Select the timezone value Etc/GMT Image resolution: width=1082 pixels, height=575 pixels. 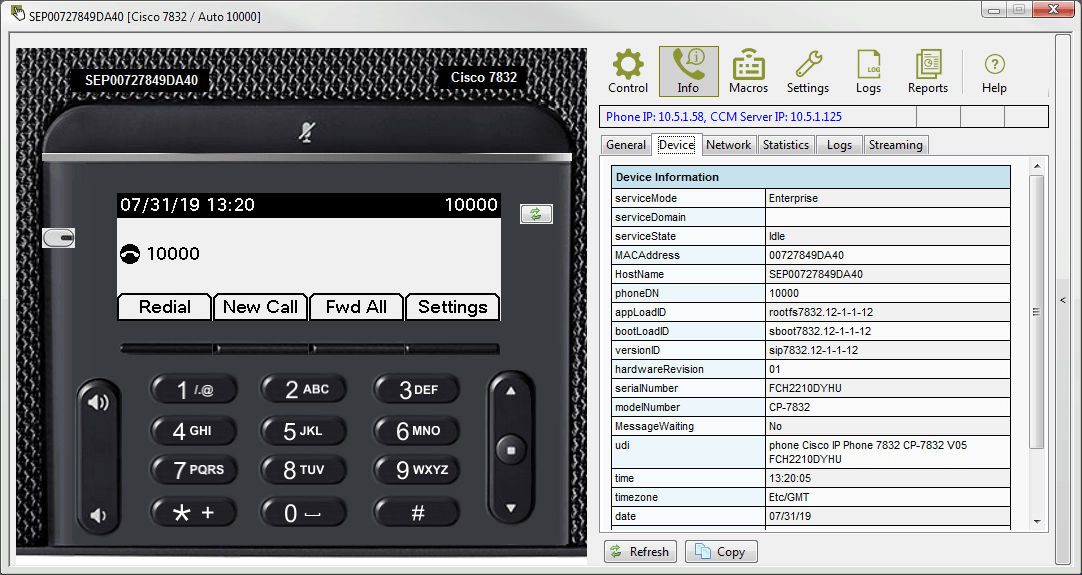[887, 497]
